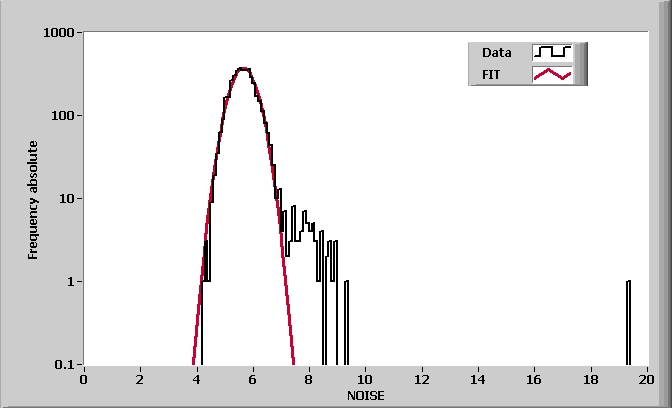Click the isolated data bar near 9.3
This screenshot has height=408, width=672.
[x=346, y=320]
